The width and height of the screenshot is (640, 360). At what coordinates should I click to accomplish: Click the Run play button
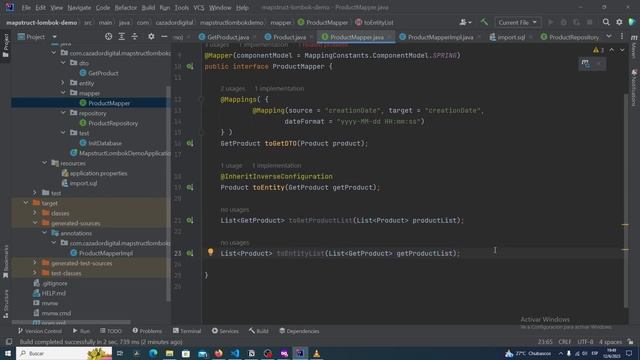click(551, 22)
